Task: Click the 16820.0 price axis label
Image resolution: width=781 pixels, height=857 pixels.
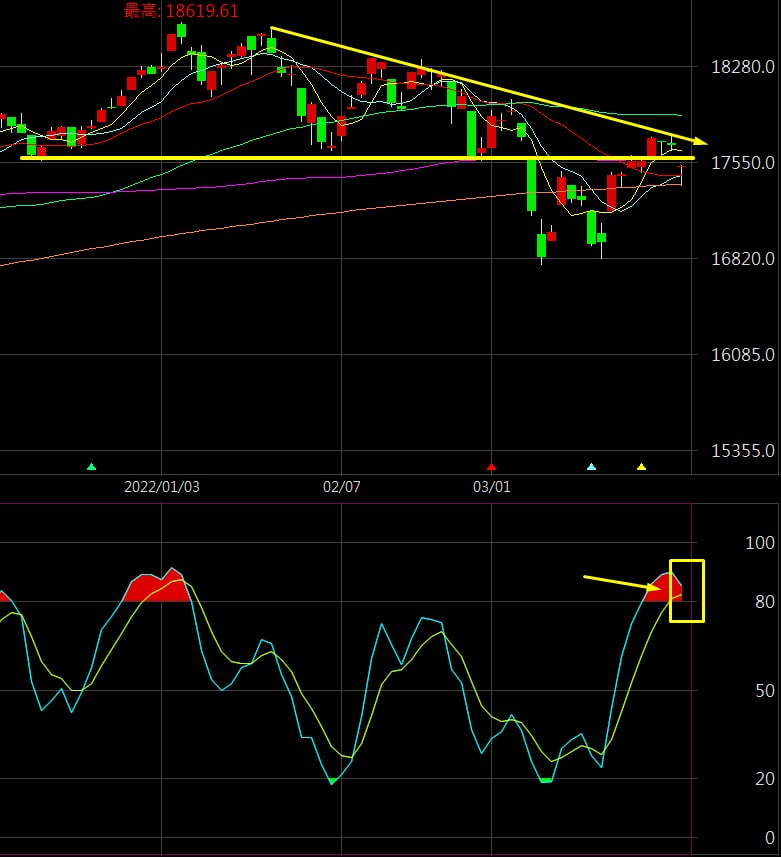Action: pyautogui.click(x=742, y=259)
